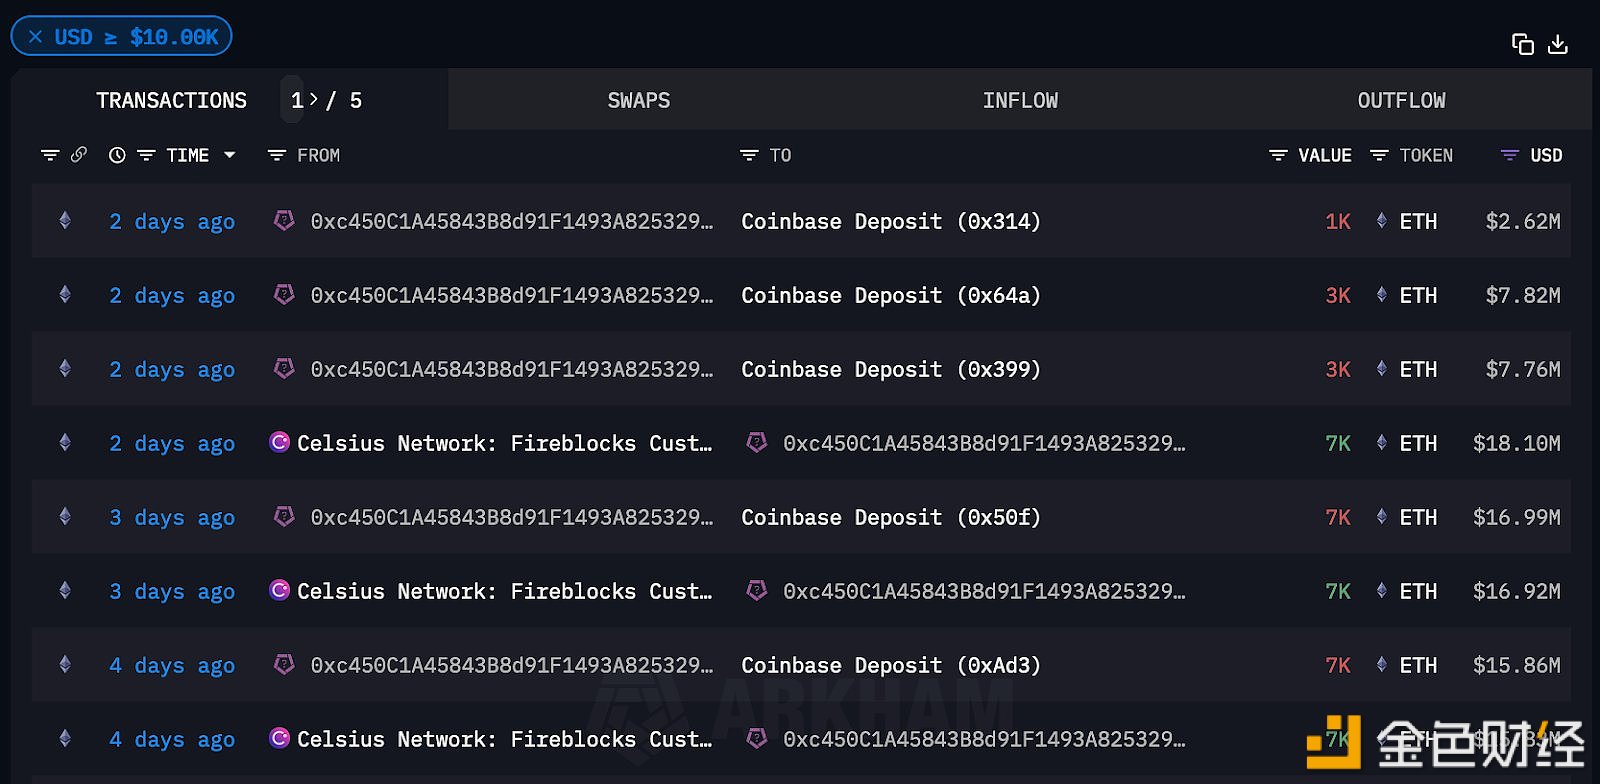Click Ethereum chain icon in $2.62M row

pos(65,220)
